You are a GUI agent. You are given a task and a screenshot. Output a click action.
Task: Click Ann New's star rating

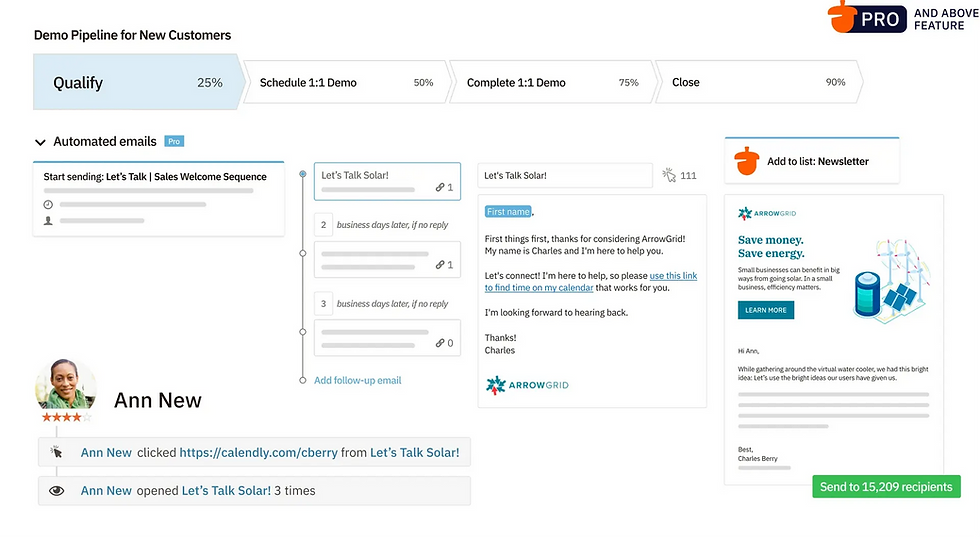[66, 417]
